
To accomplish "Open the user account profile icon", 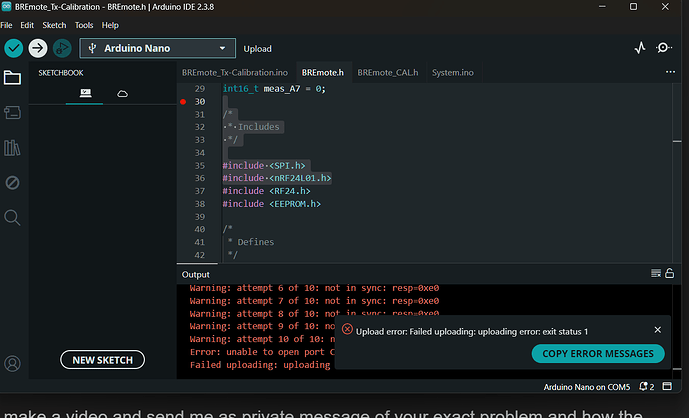I will (12, 363).
